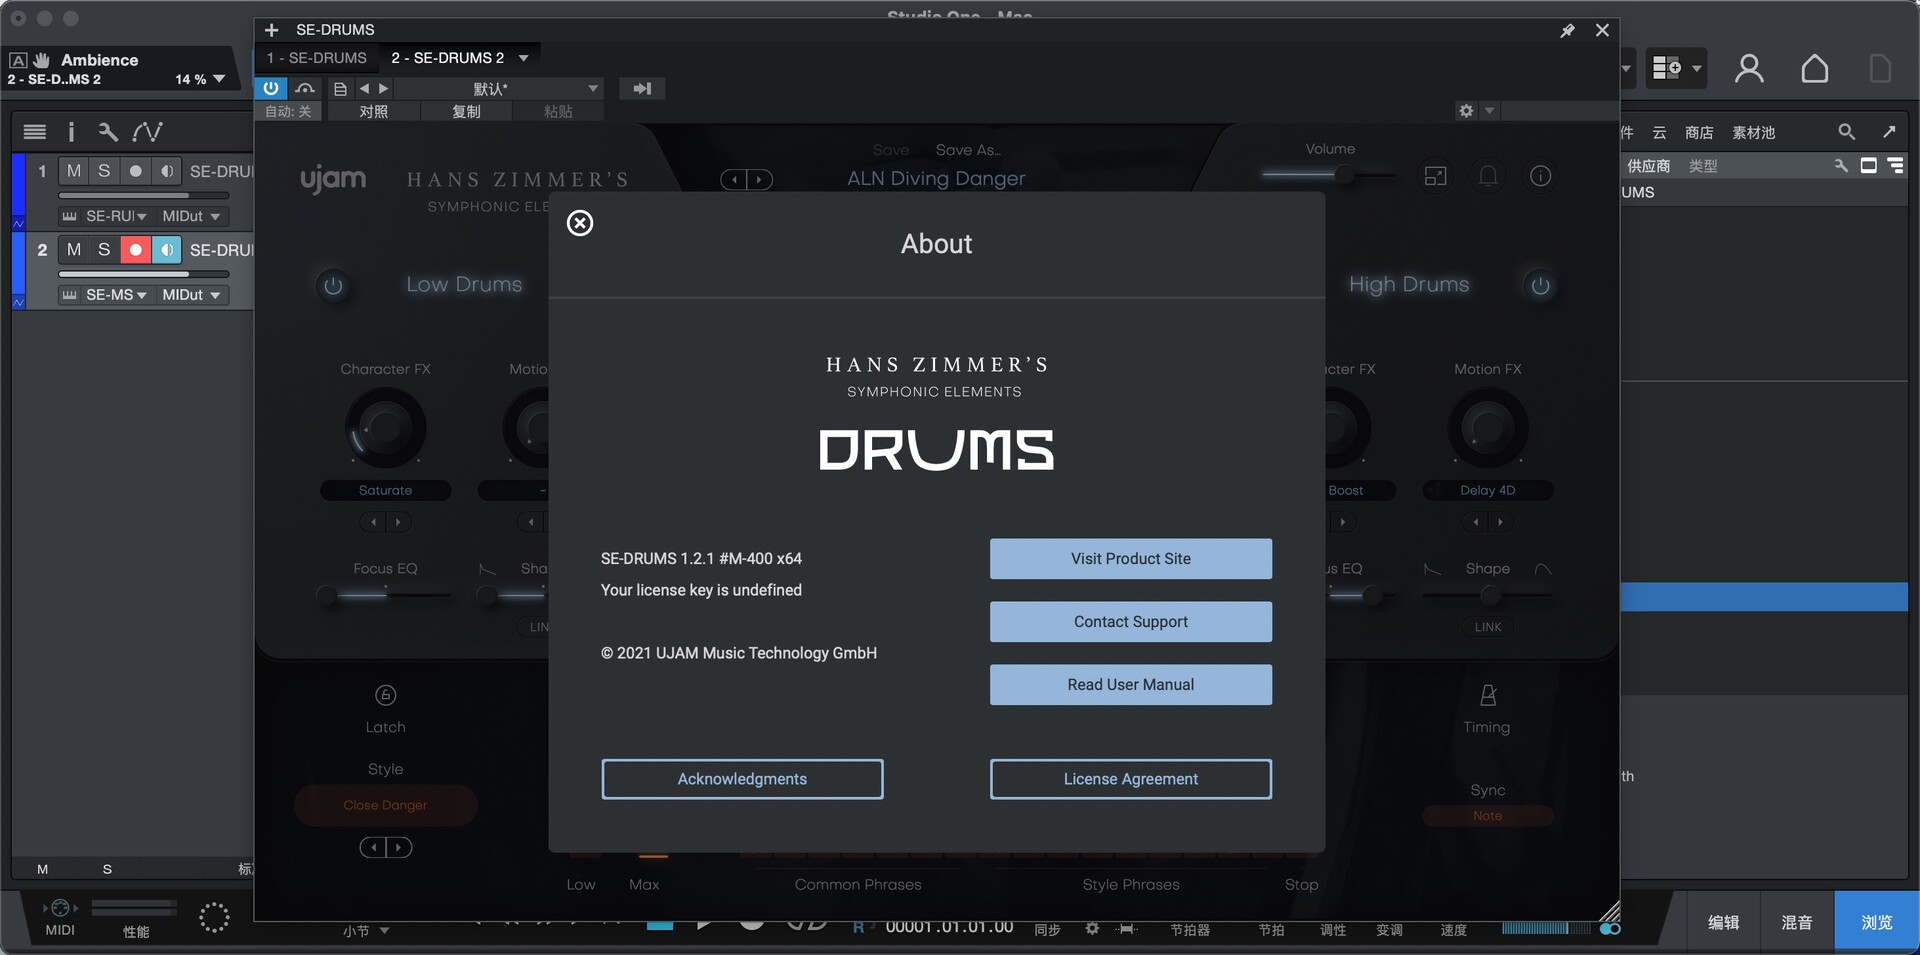Click the 对照 compare button

coord(373,111)
